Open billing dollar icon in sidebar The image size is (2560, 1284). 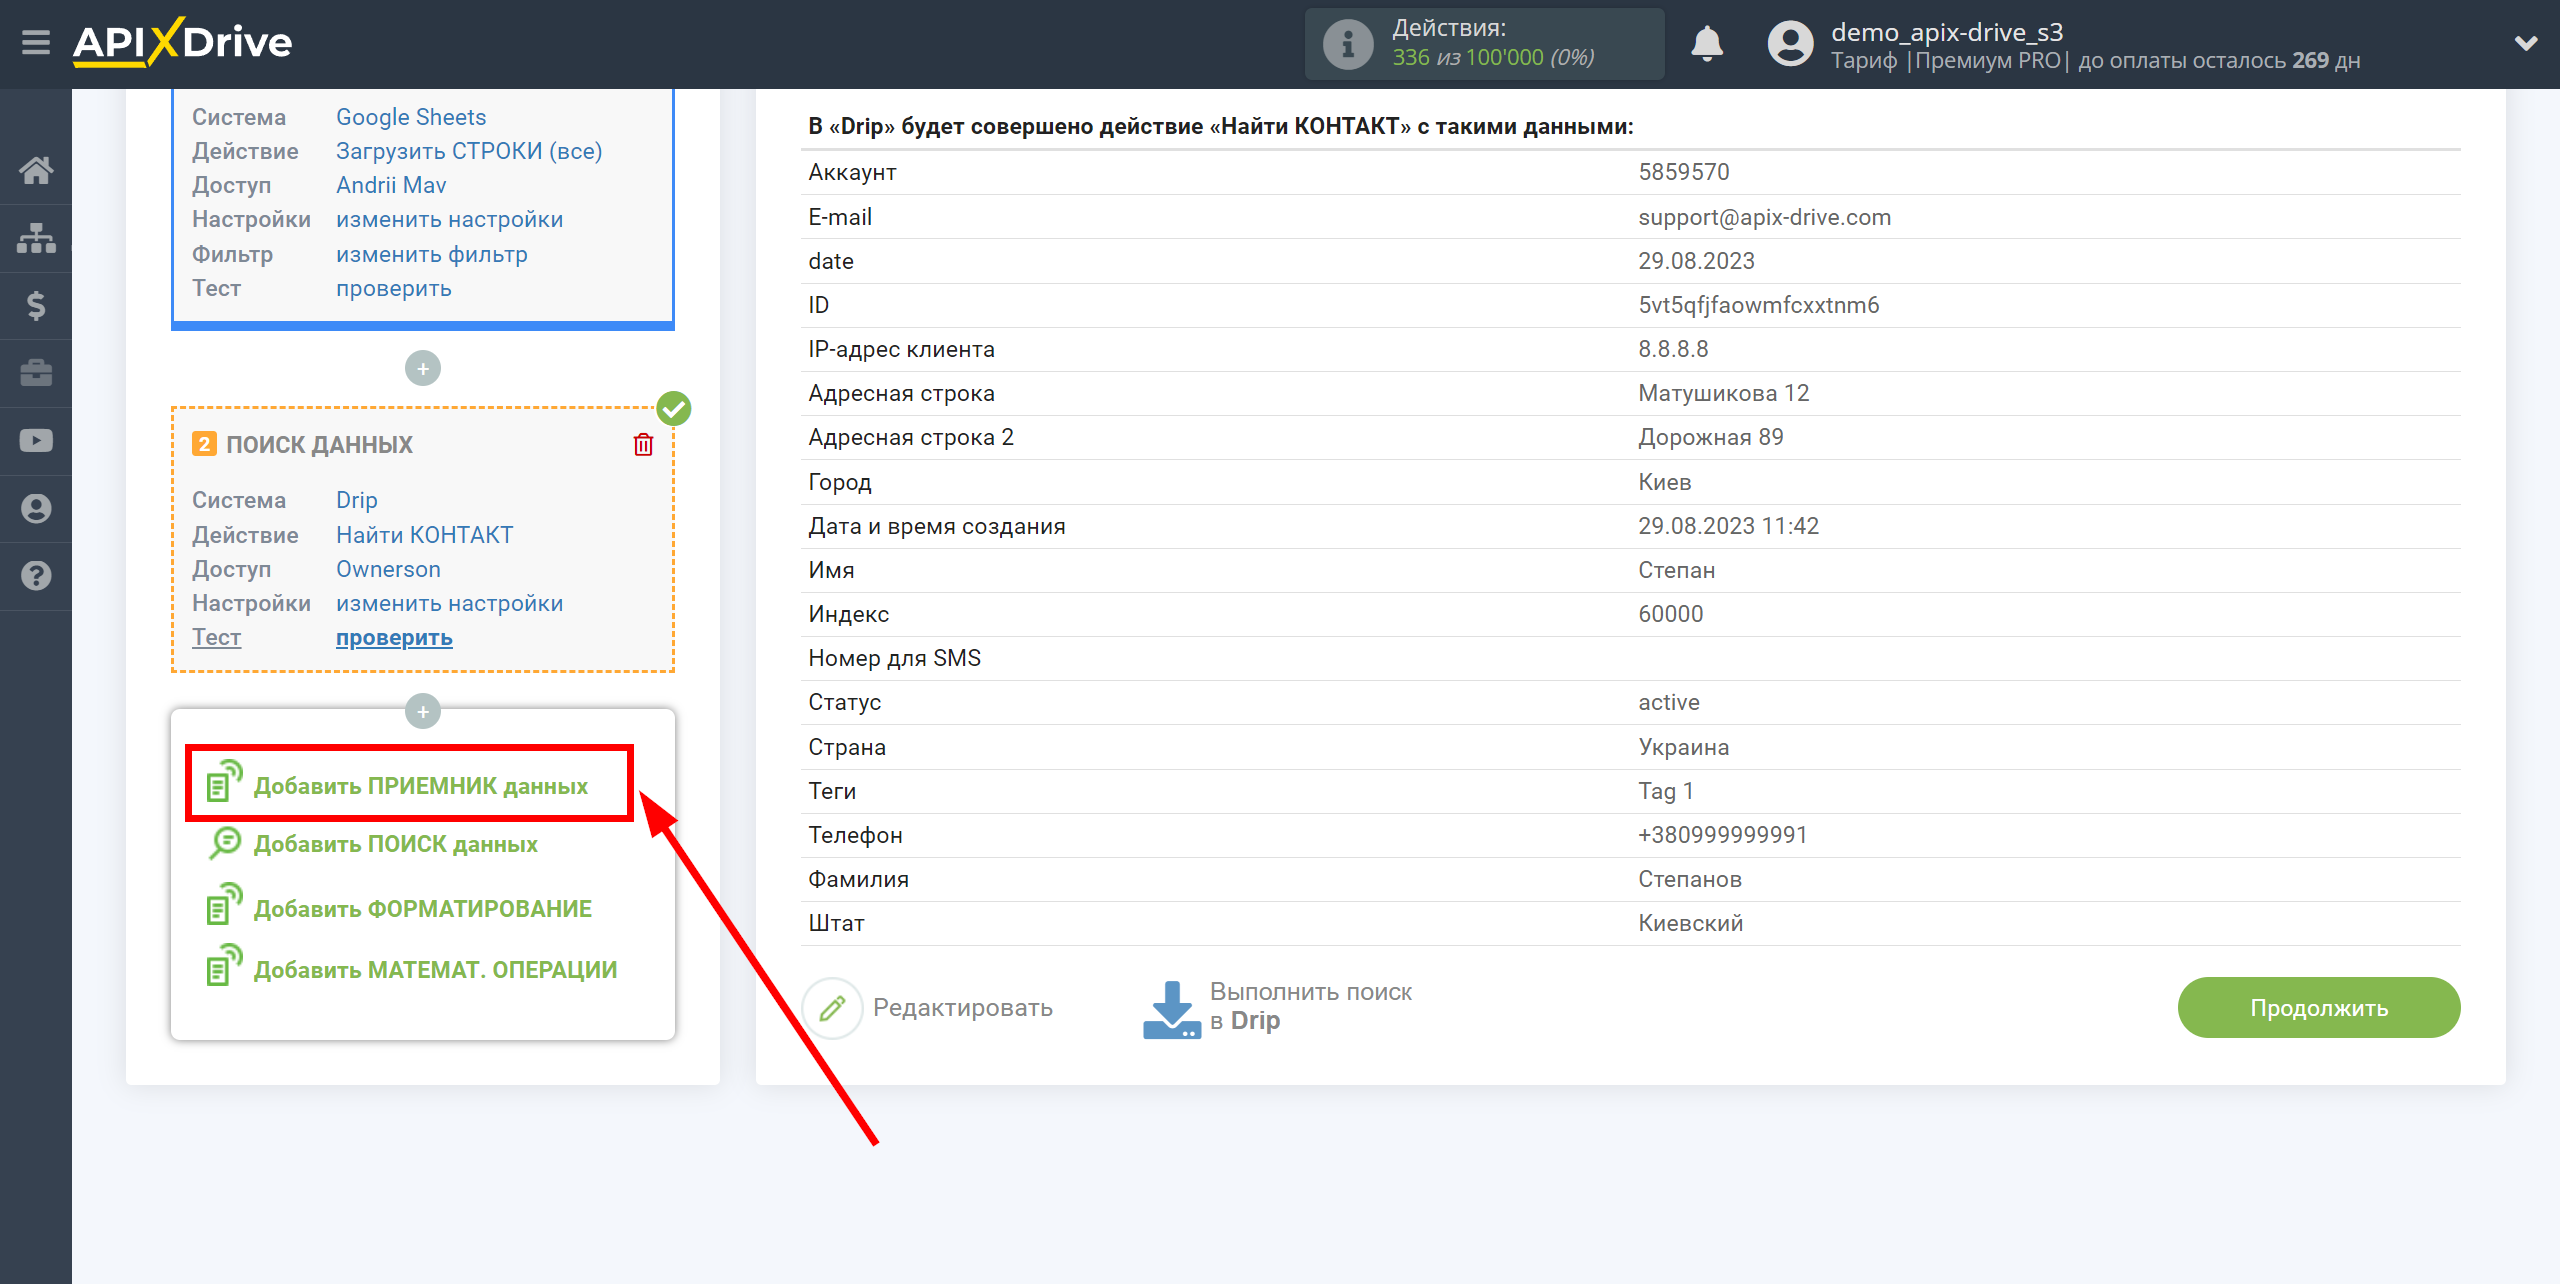click(36, 305)
